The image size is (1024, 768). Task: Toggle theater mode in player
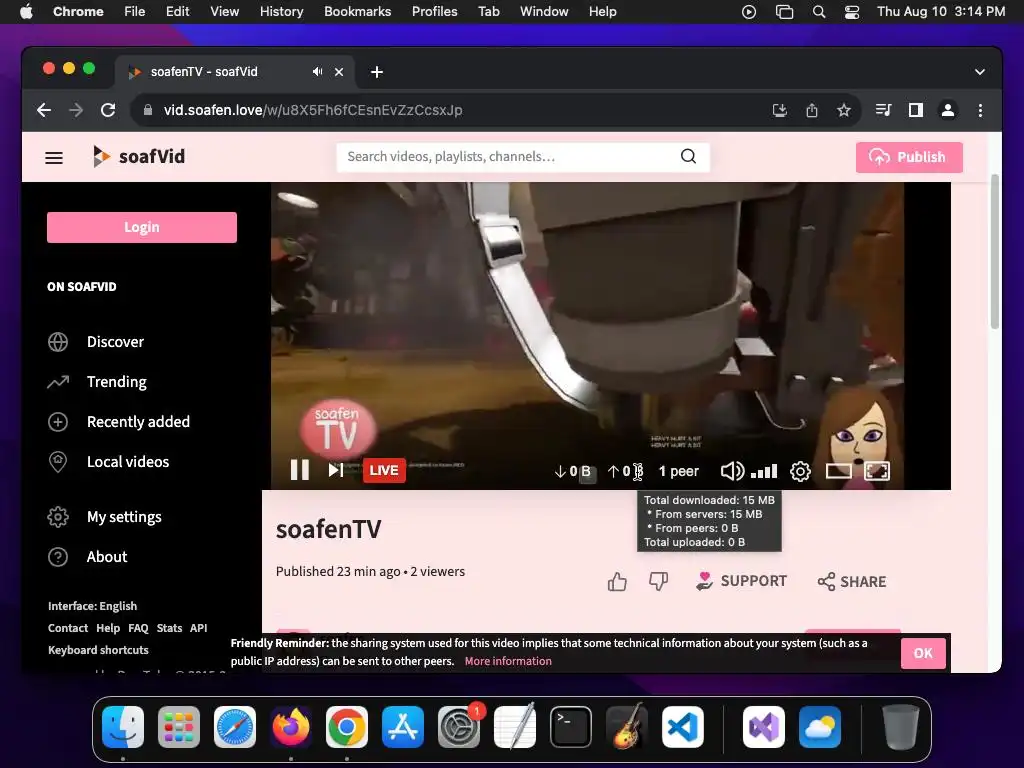point(839,471)
